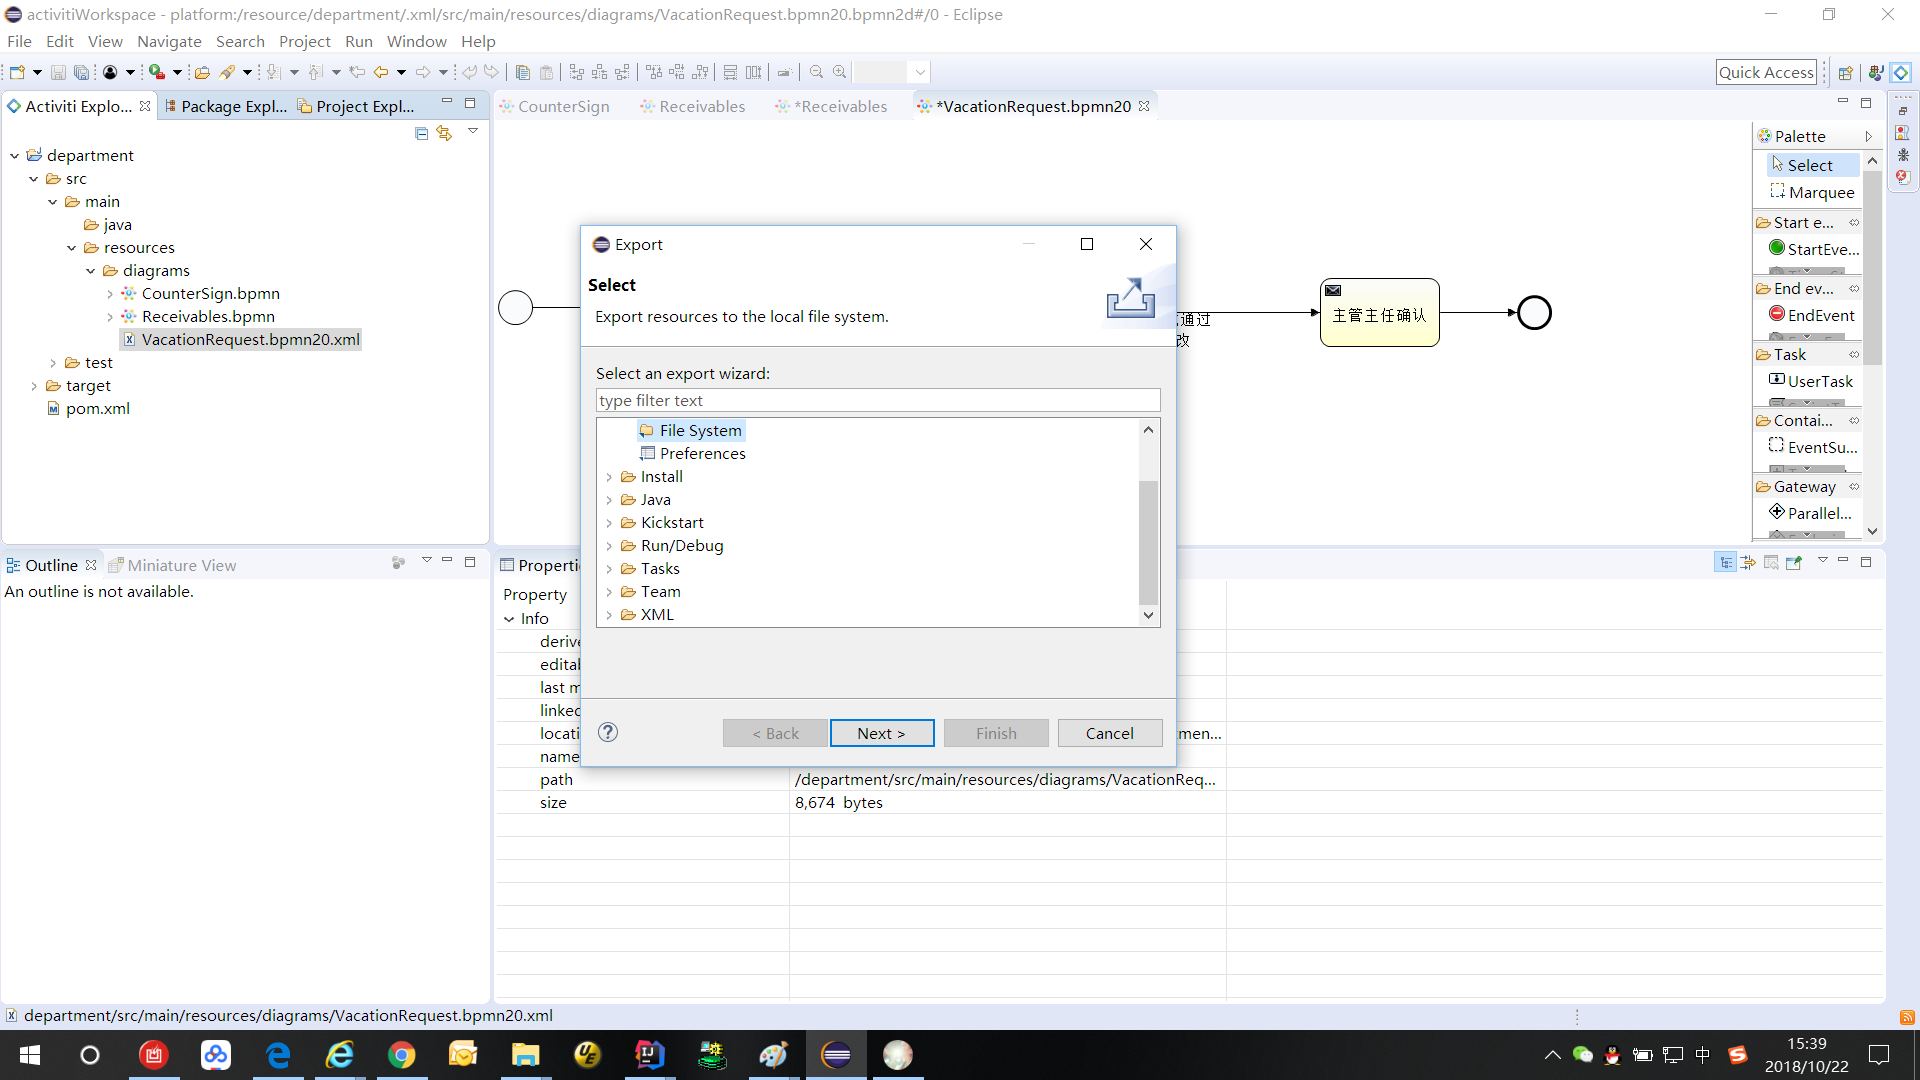Click the Copy toolbar icon
Screen dimensions: 1920x1080
pos(523,72)
